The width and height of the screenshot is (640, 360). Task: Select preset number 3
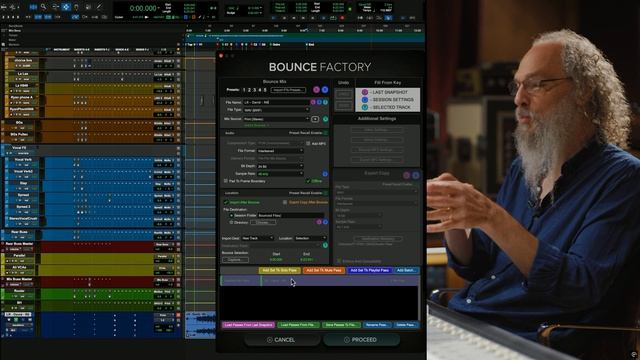pyautogui.click(x=255, y=90)
